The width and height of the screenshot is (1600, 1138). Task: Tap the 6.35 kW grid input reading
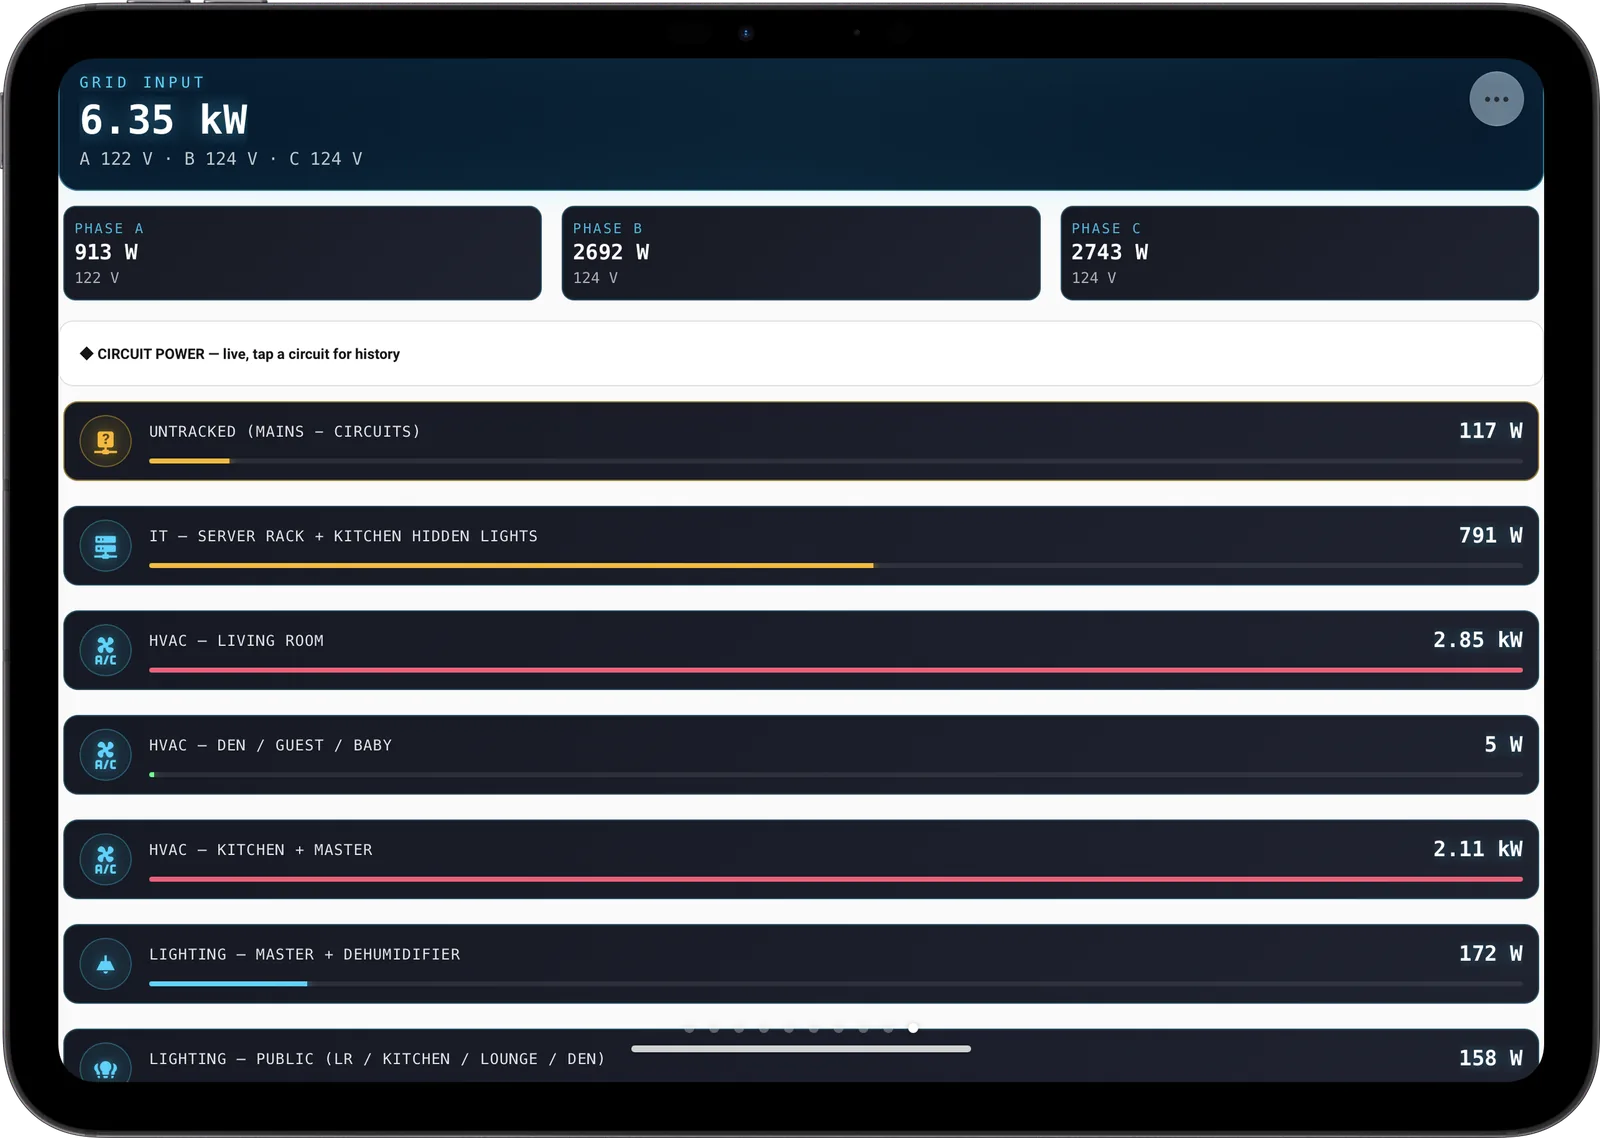tap(163, 120)
